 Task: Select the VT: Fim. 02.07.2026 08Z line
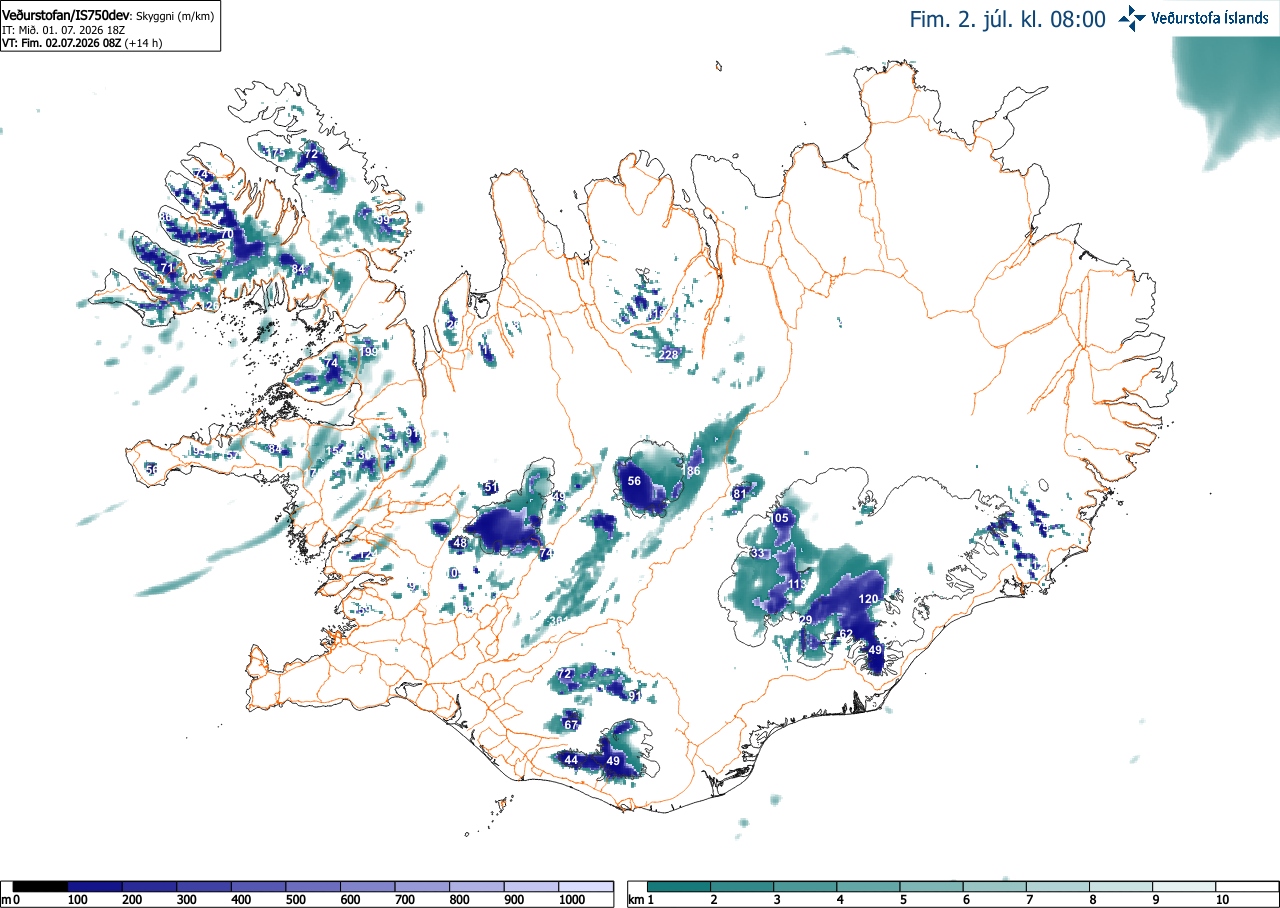tap(83, 43)
